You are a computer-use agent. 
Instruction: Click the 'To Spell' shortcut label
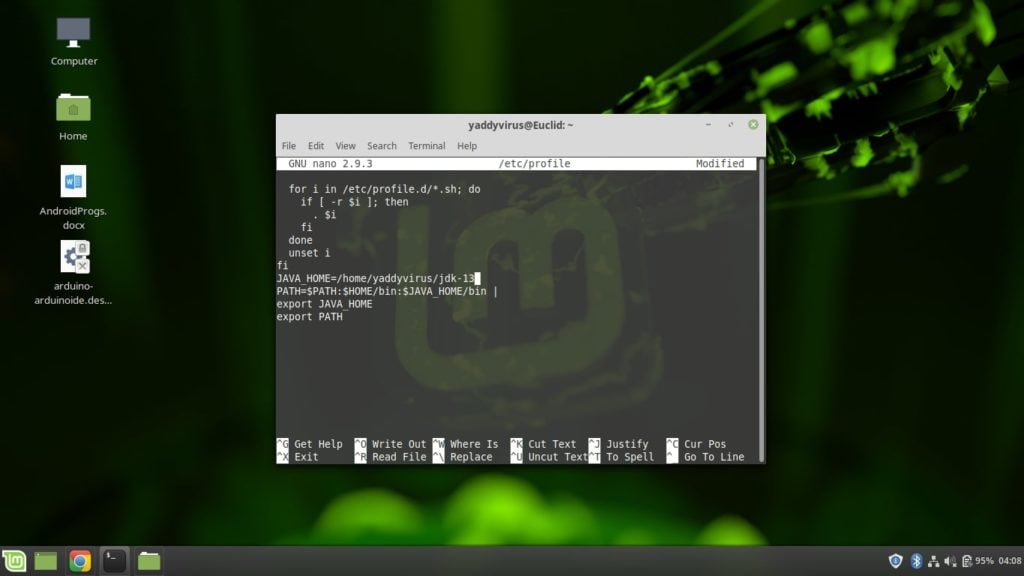[x=630, y=457]
